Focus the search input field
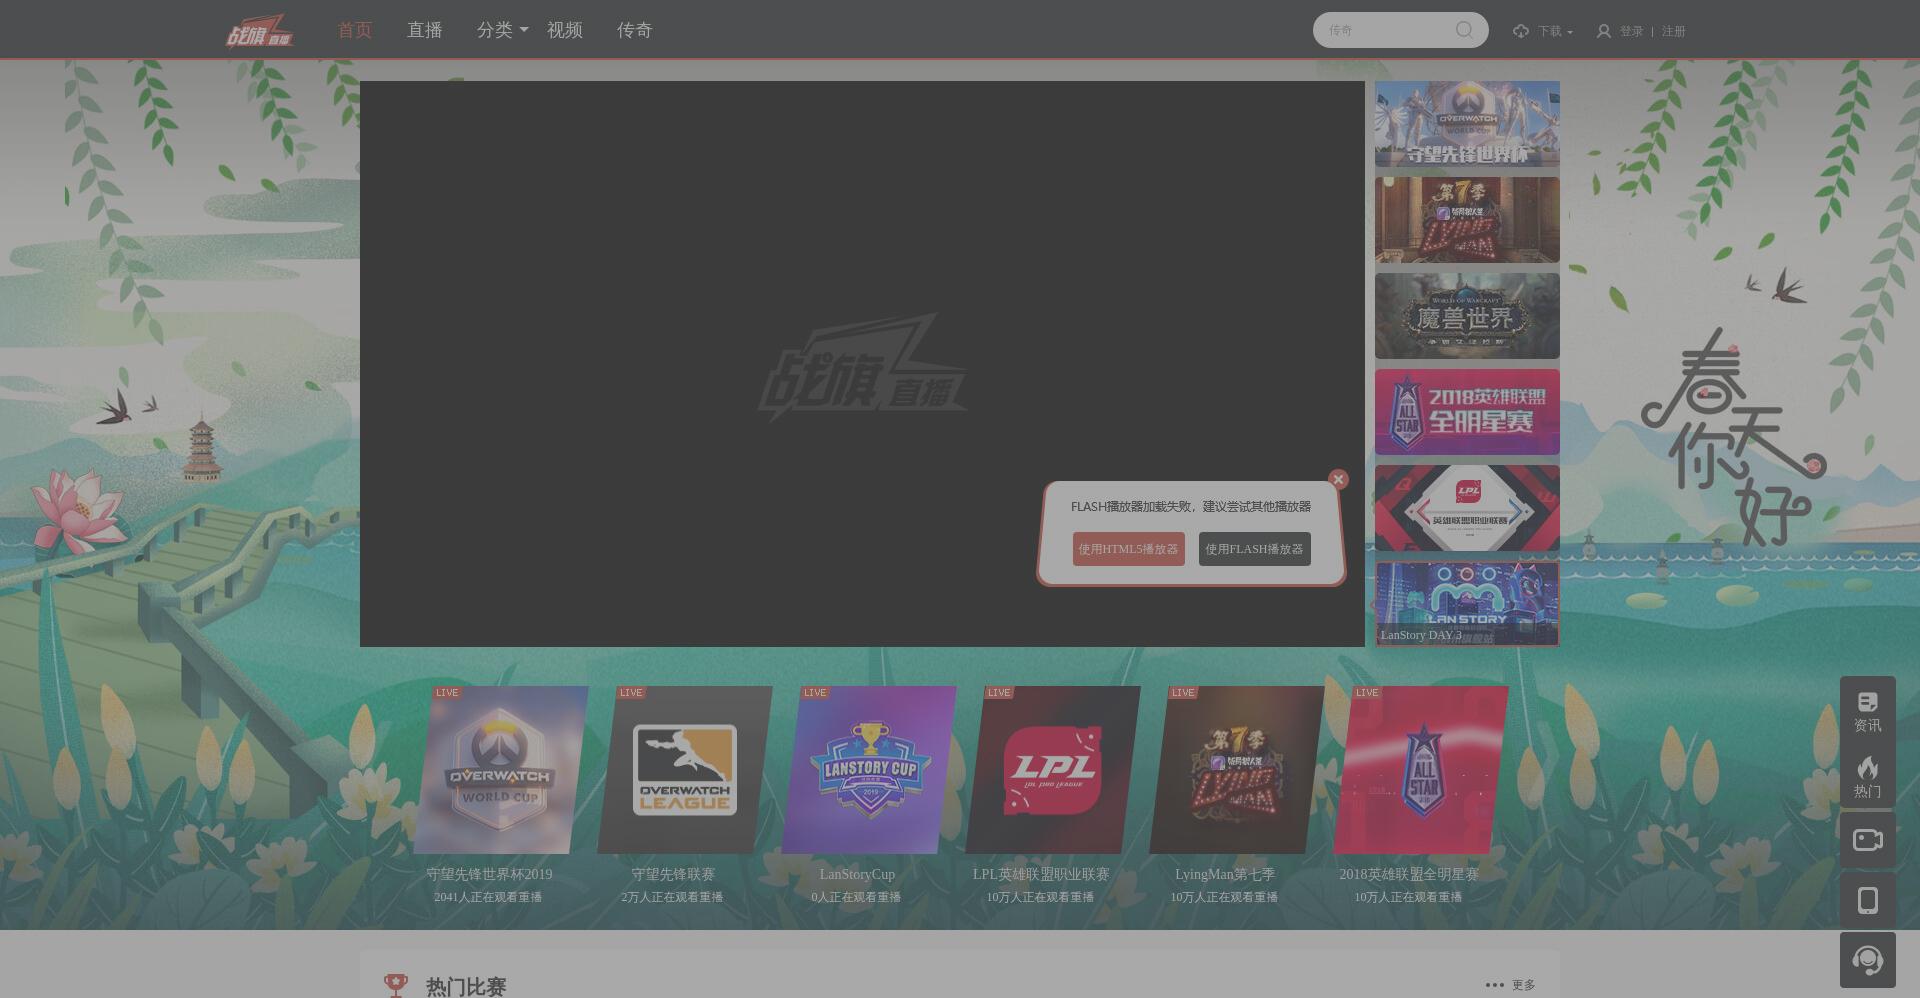Screen dimensions: 1920x998 (x=1385, y=30)
